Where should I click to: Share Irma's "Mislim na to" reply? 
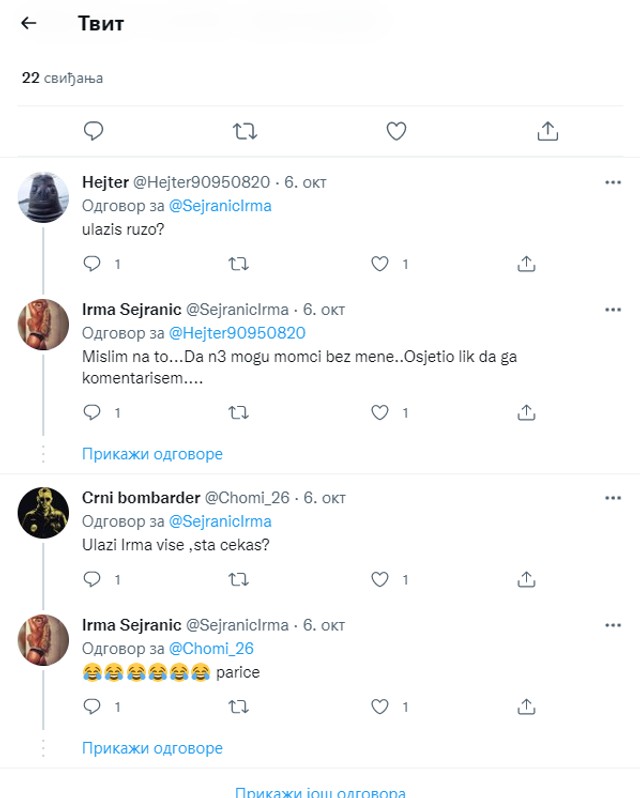tap(527, 412)
